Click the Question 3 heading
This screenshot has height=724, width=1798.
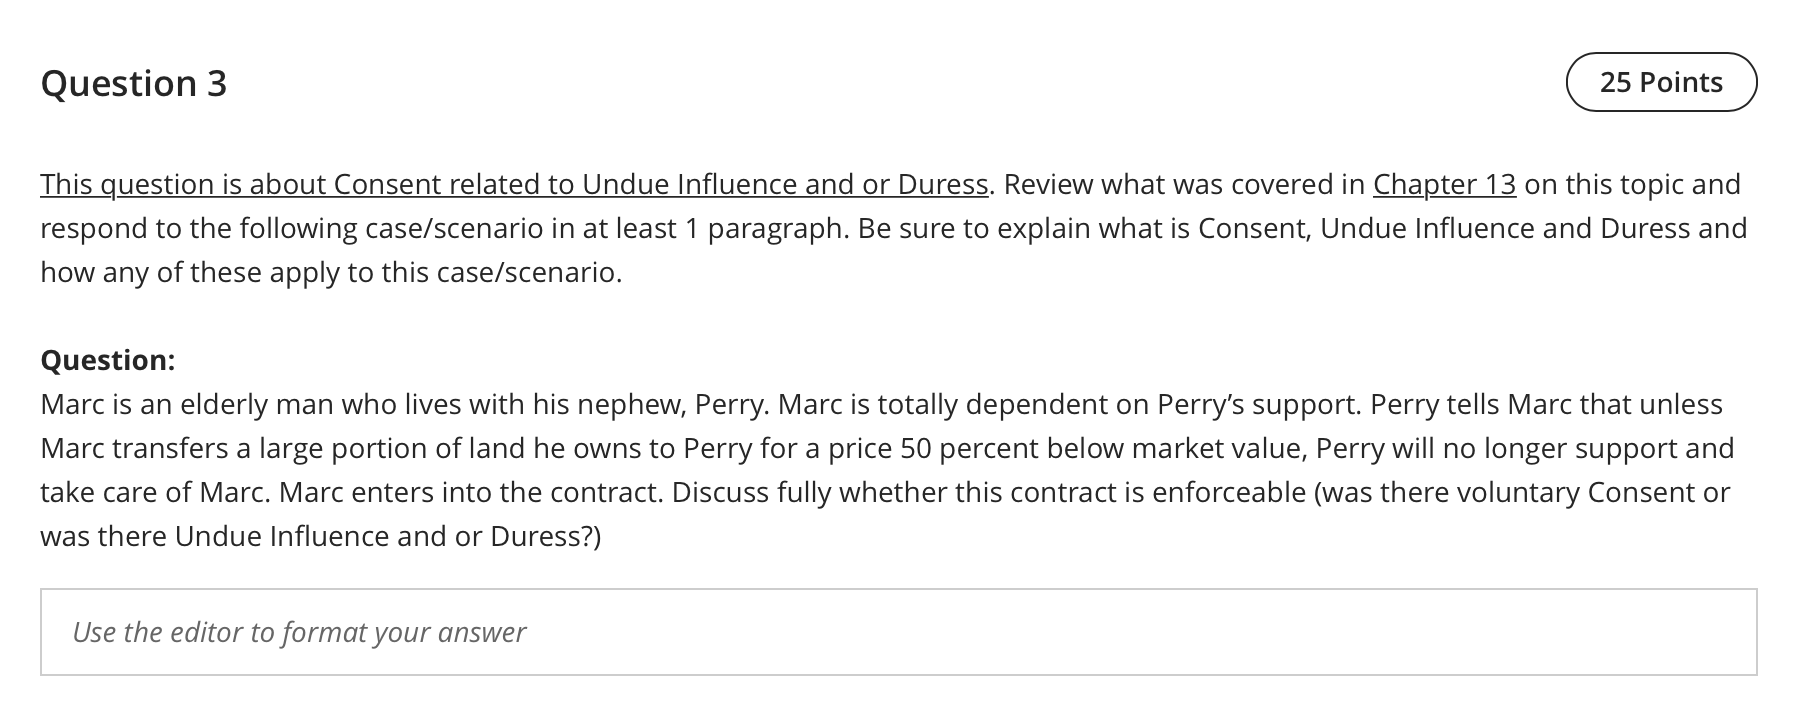pyautogui.click(x=134, y=83)
